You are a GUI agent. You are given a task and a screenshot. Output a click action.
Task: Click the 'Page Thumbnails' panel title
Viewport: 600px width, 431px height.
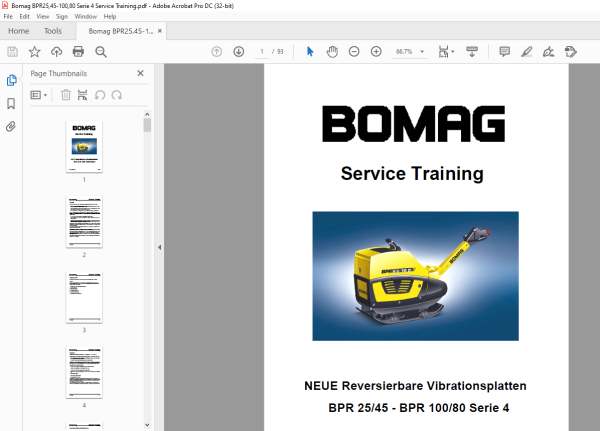59,73
